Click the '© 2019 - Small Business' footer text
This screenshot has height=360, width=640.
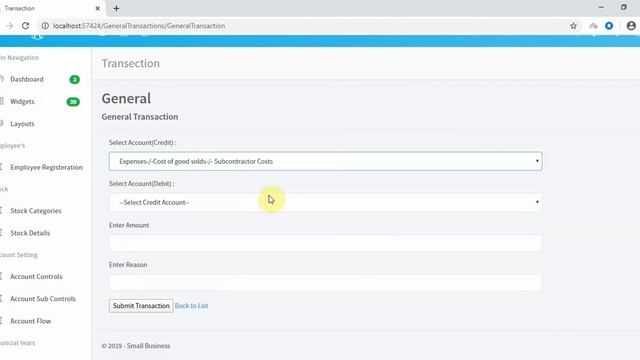pos(136,346)
